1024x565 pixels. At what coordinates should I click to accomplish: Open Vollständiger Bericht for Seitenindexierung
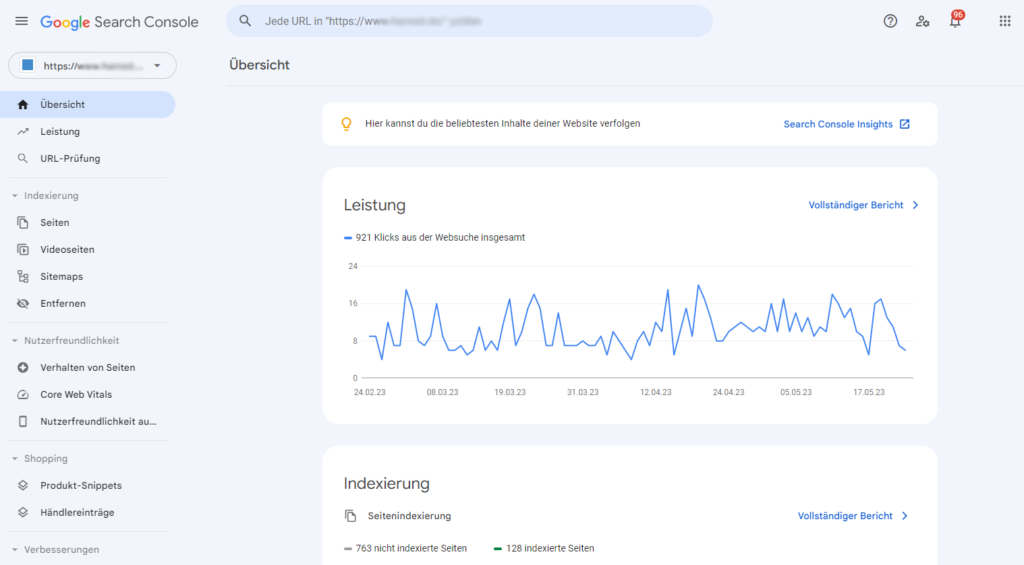coord(852,516)
